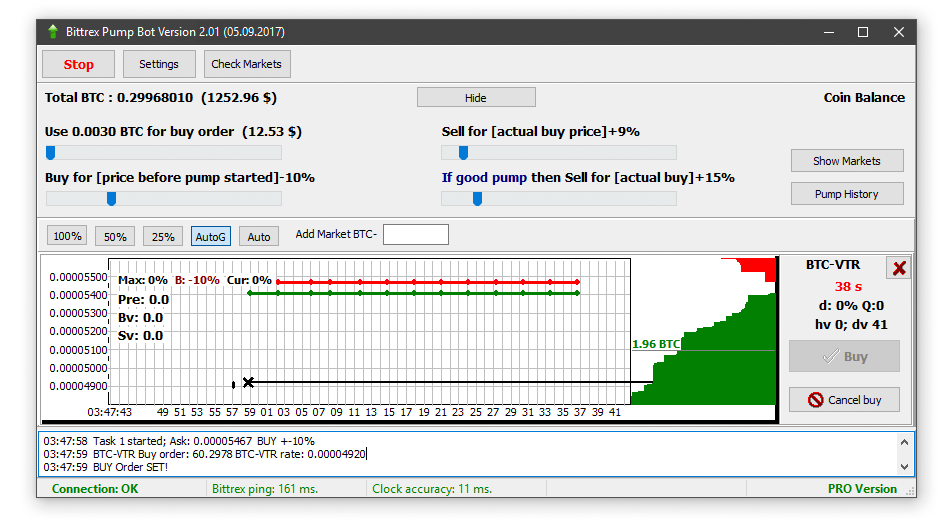Image resolution: width=951 pixels, height=527 pixels.
Task: Click the Cancel buy button
Action: pos(844,400)
